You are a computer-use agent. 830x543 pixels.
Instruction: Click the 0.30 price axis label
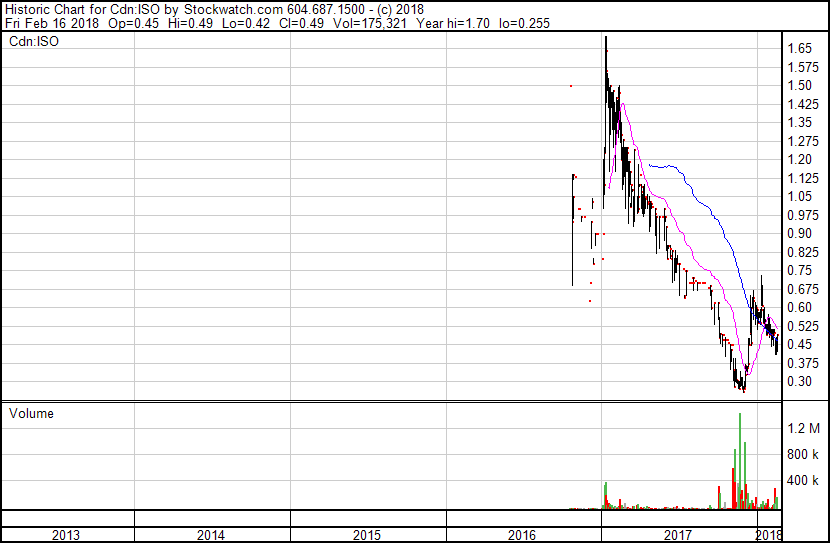(799, 382)
